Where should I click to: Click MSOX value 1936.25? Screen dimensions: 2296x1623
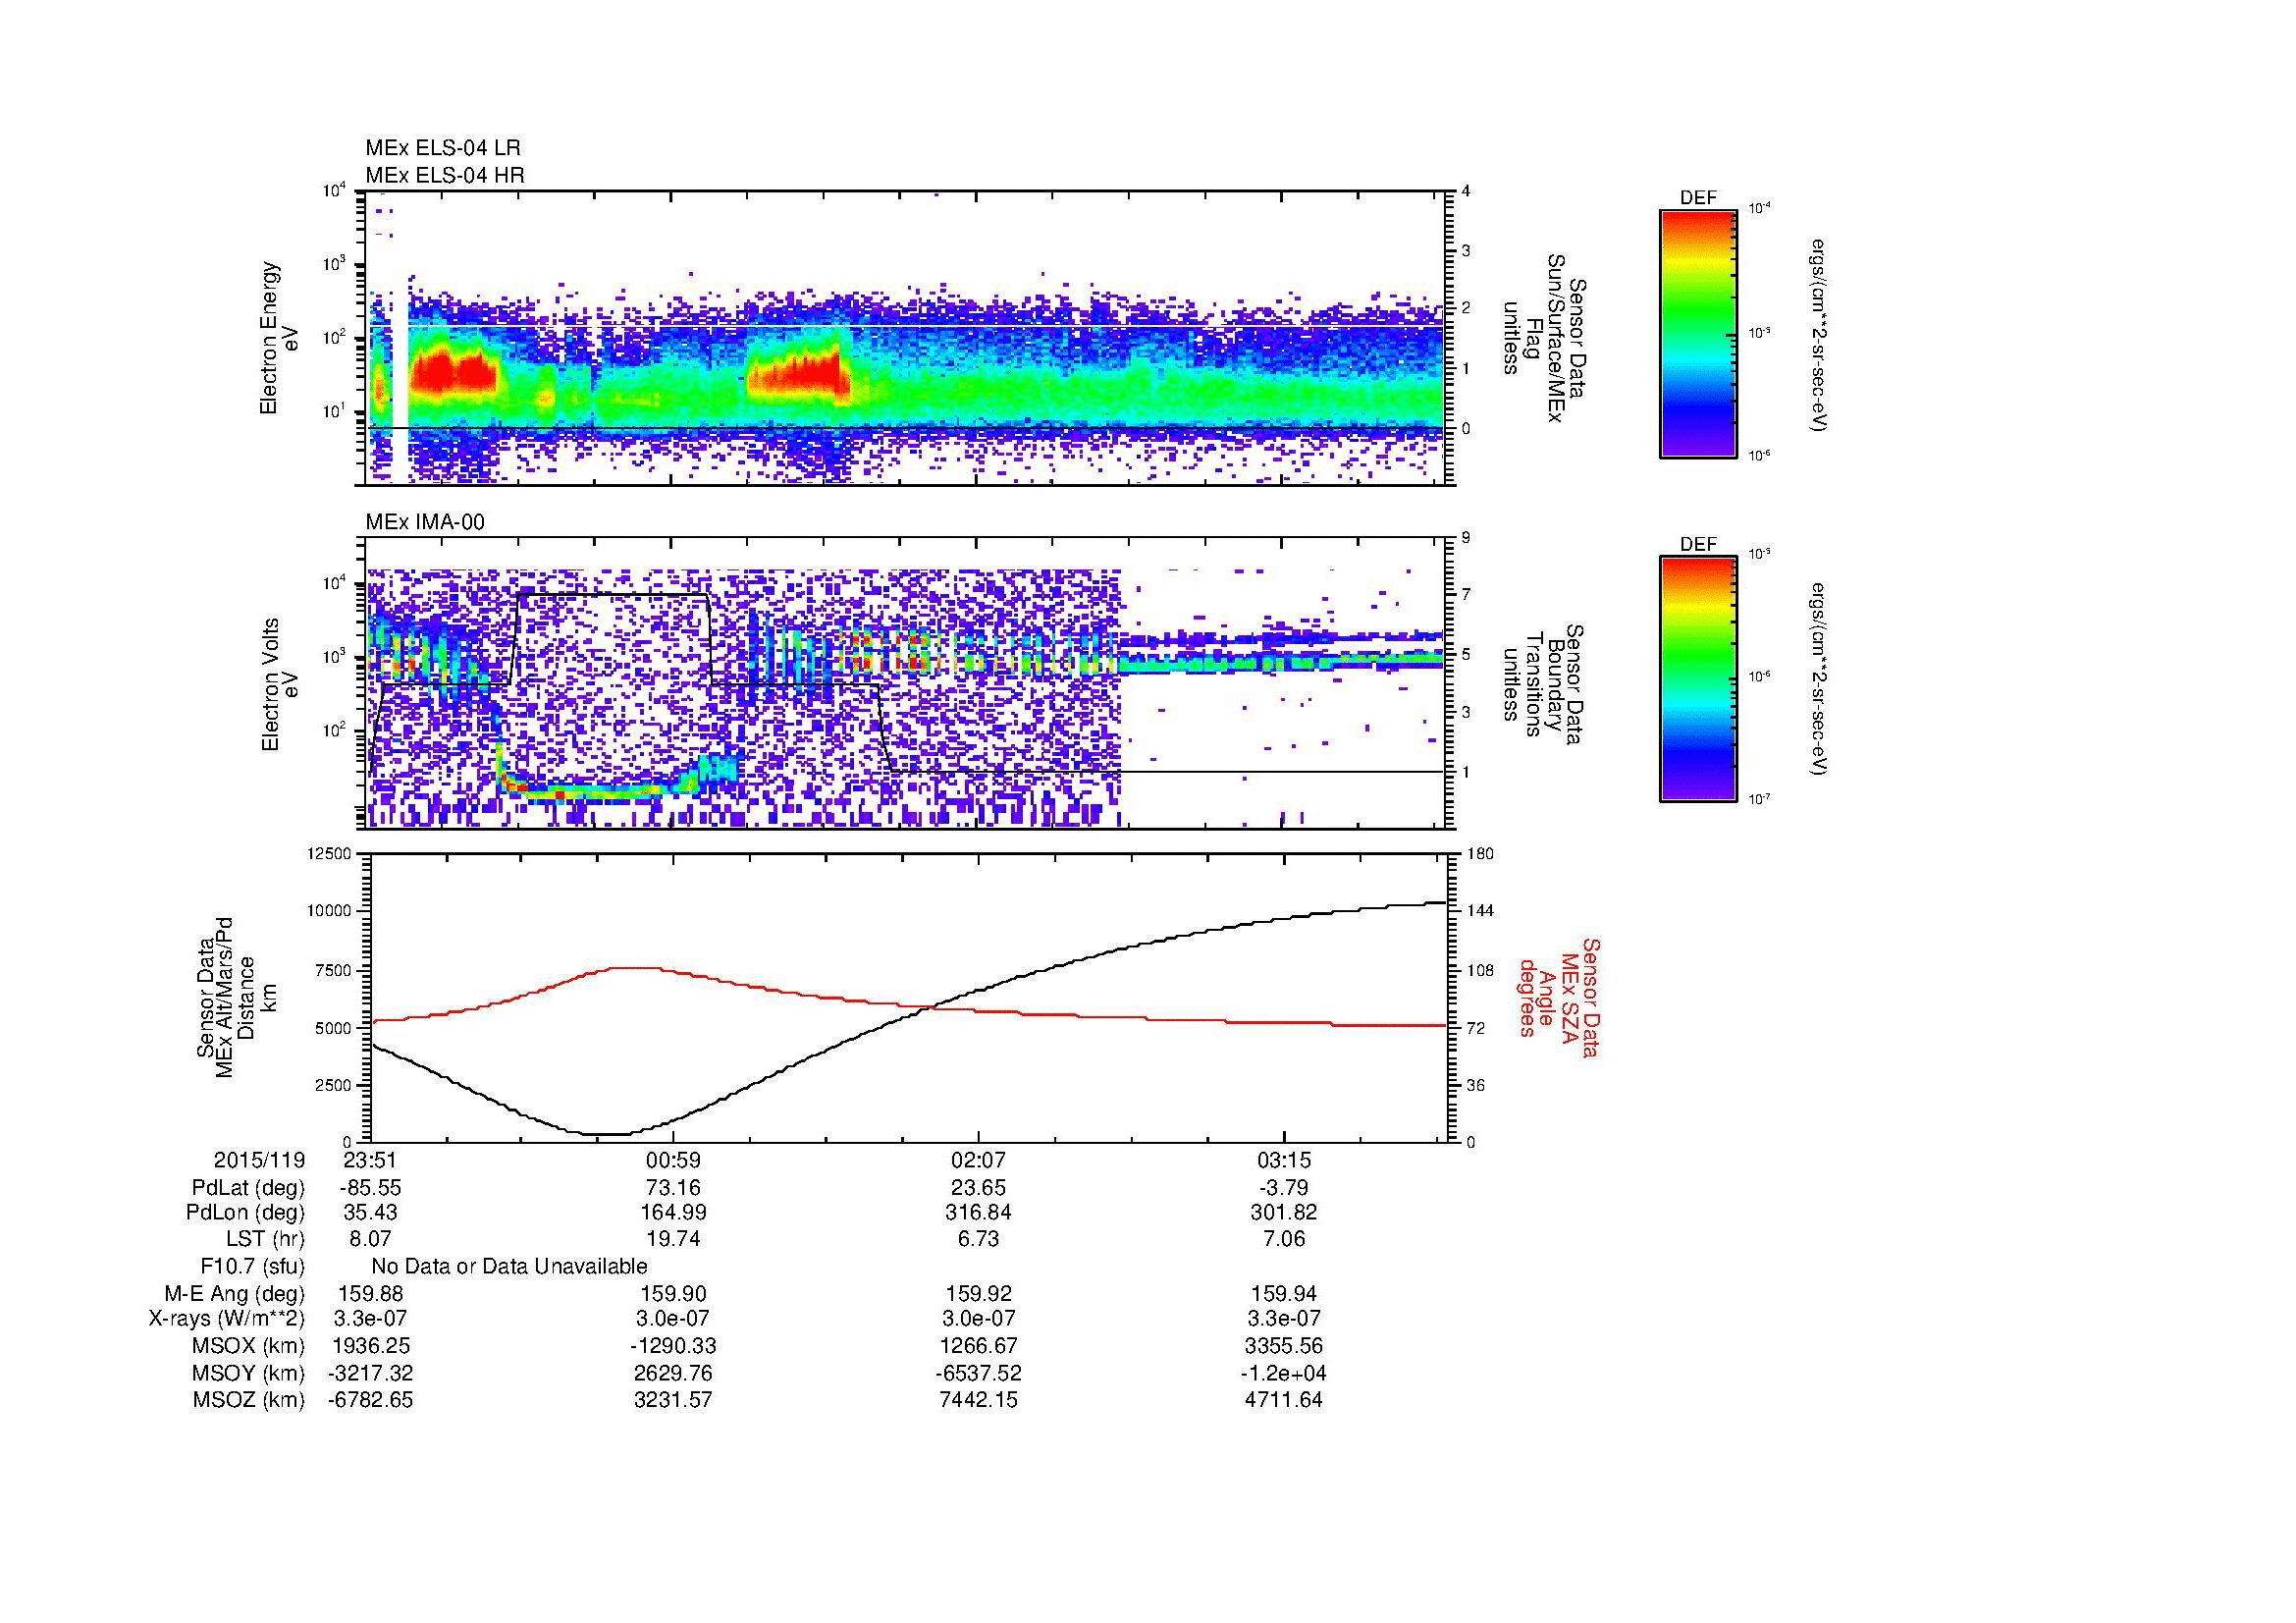370,1346
